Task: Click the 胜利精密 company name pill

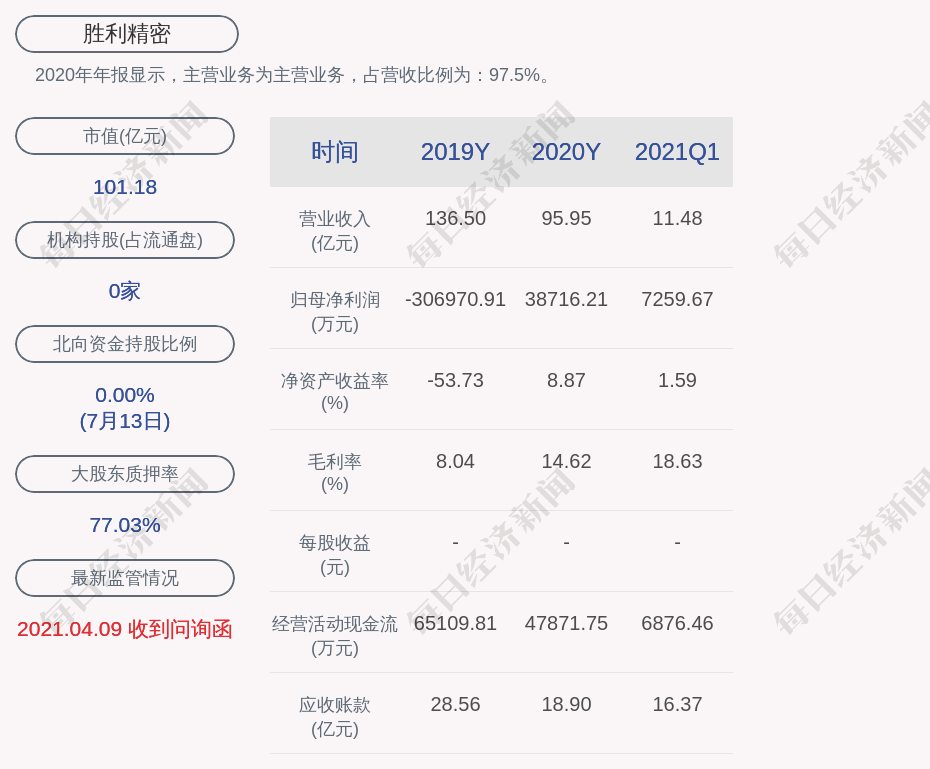Action: tap(127, 34)
